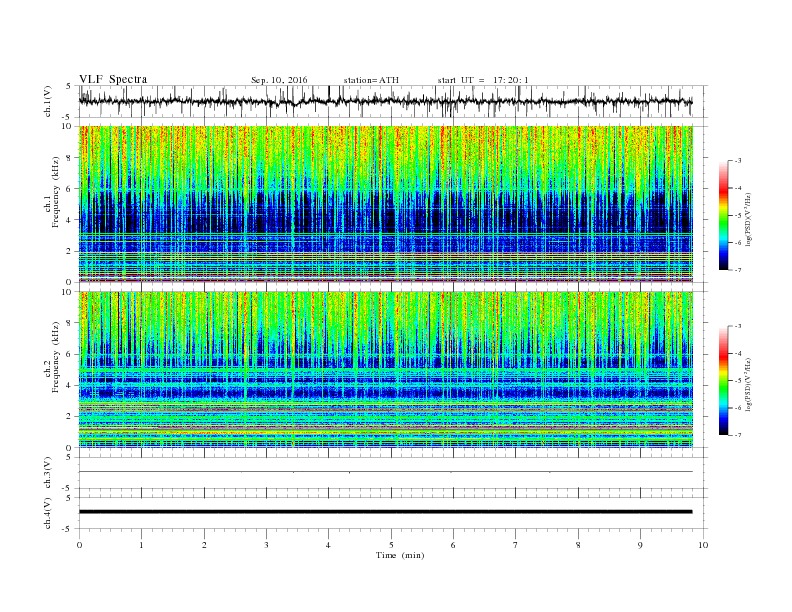This screenshot has width=792, height=612.
Task: Click time axis tick label '10'
Action: [703, 545]
